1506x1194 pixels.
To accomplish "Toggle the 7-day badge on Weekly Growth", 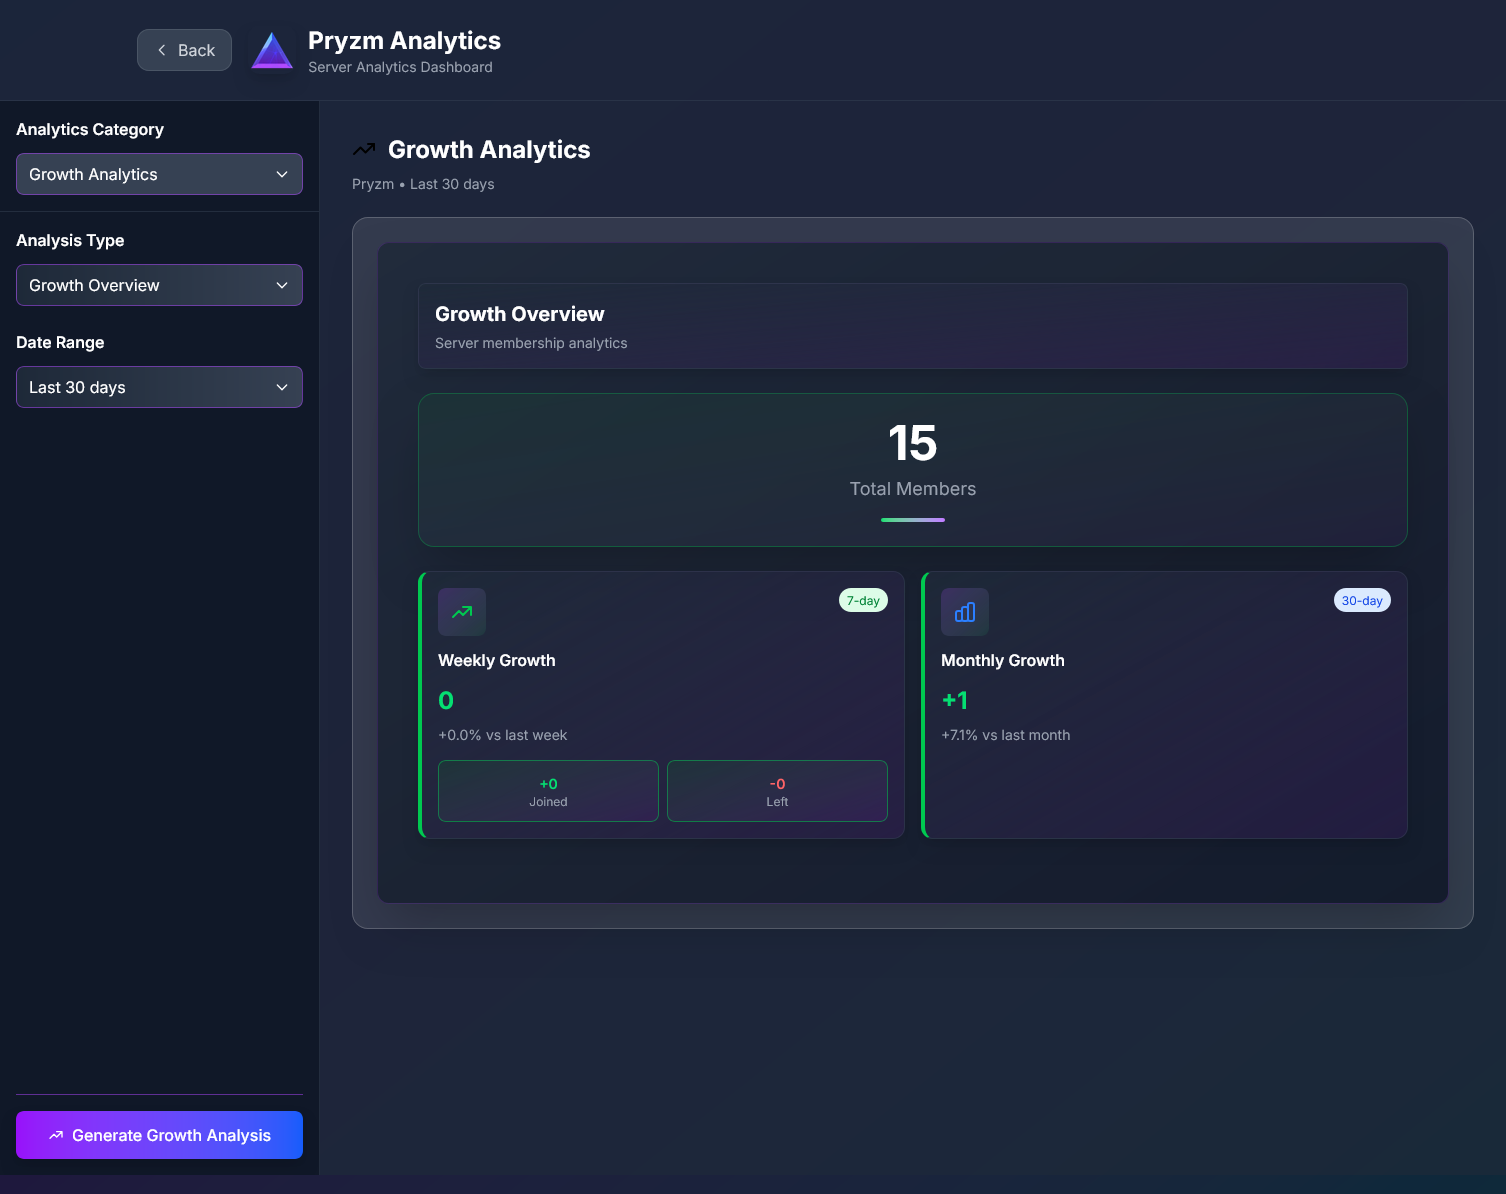I will [x=862, y=600].
